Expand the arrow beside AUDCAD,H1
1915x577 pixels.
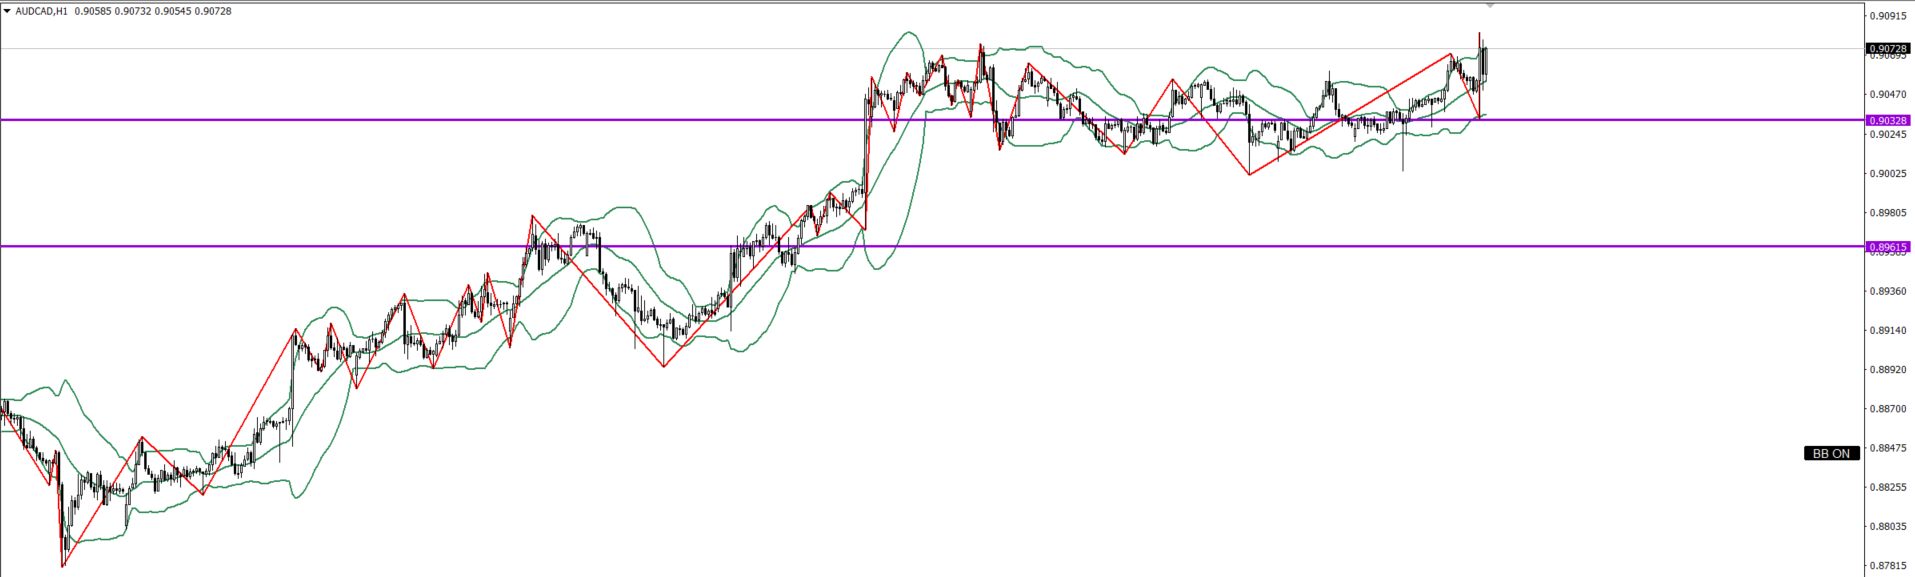[x=7, y=11]
